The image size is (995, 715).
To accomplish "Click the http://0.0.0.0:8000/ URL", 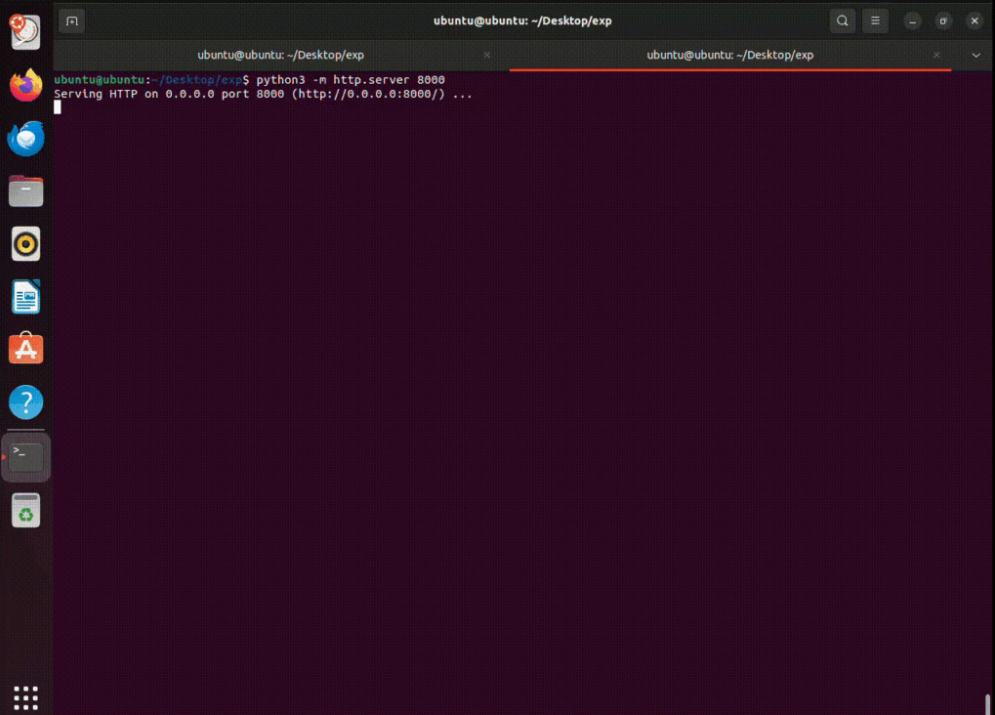I will (368, 94).
